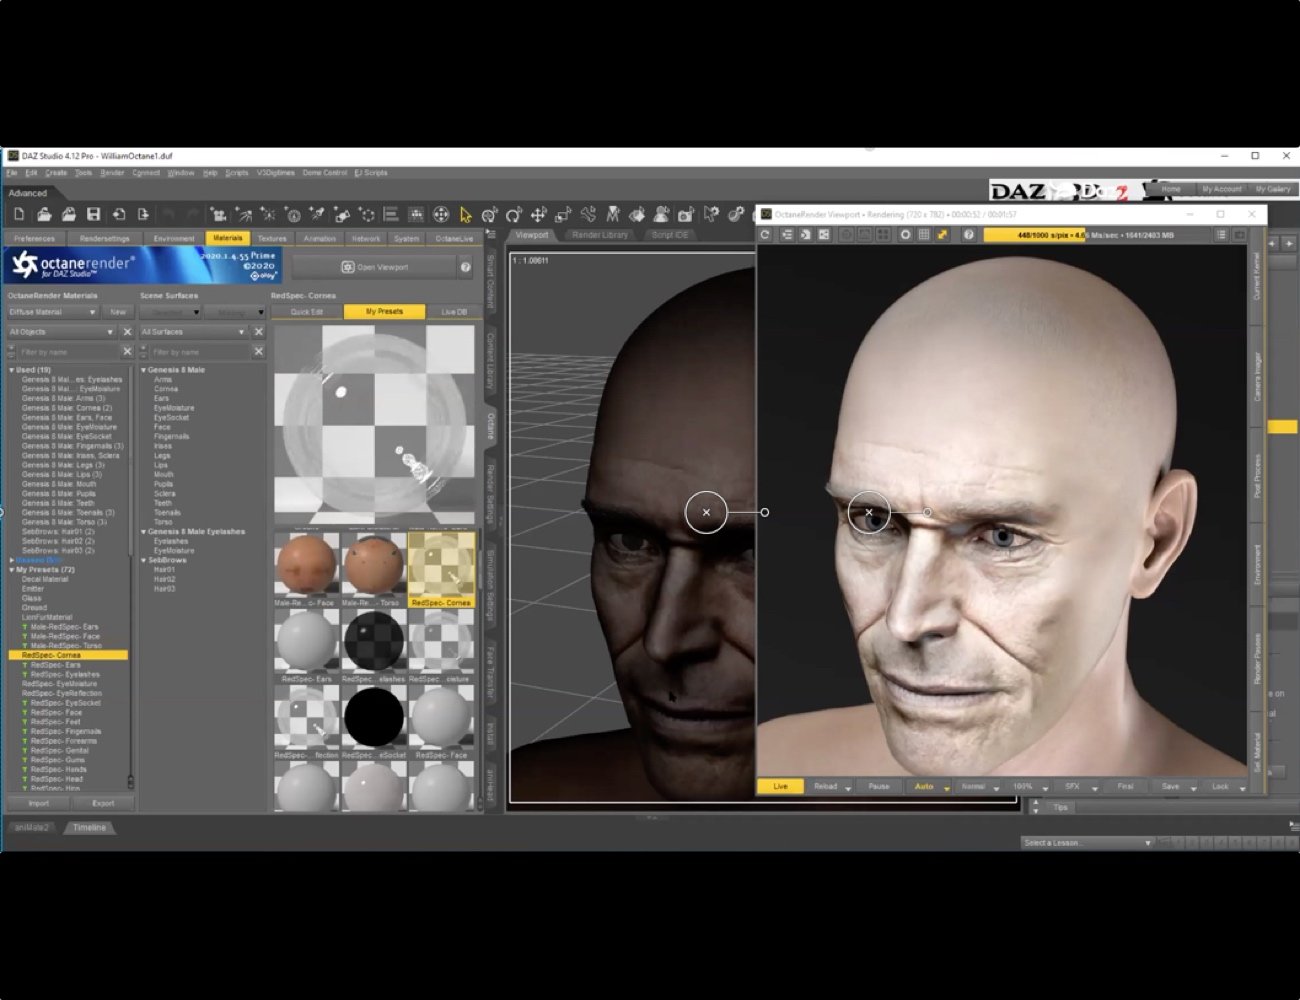
Task: Select the Scale tool icon
Action: click(563, 214)
